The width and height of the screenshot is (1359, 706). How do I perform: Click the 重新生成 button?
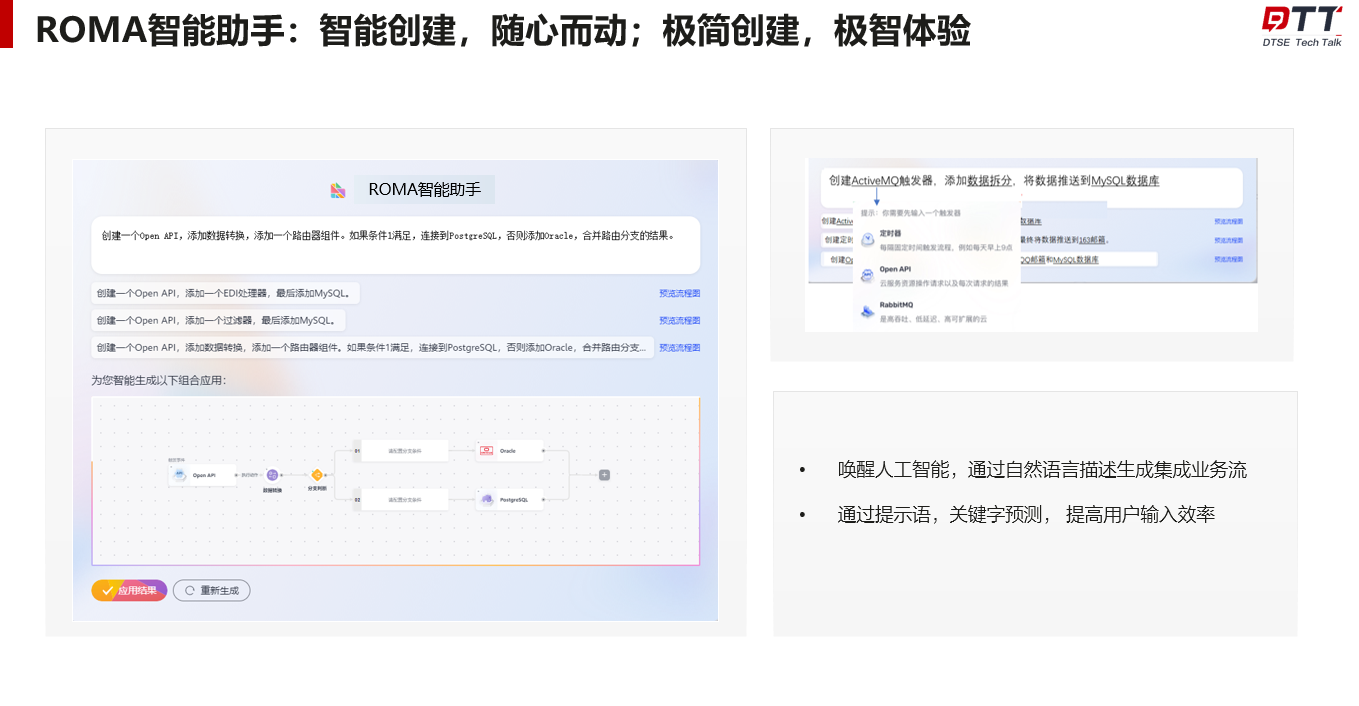point(211,590)
